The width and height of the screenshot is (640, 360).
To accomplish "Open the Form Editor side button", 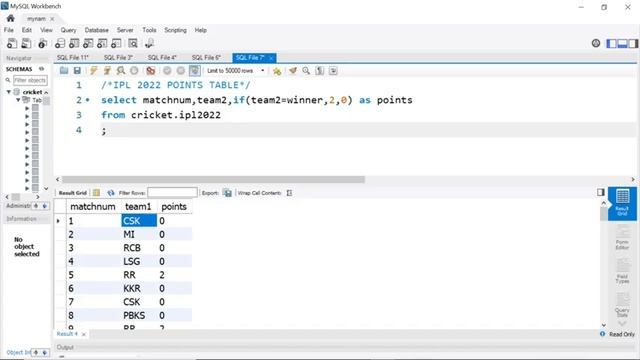I will [x=622, y=238].
